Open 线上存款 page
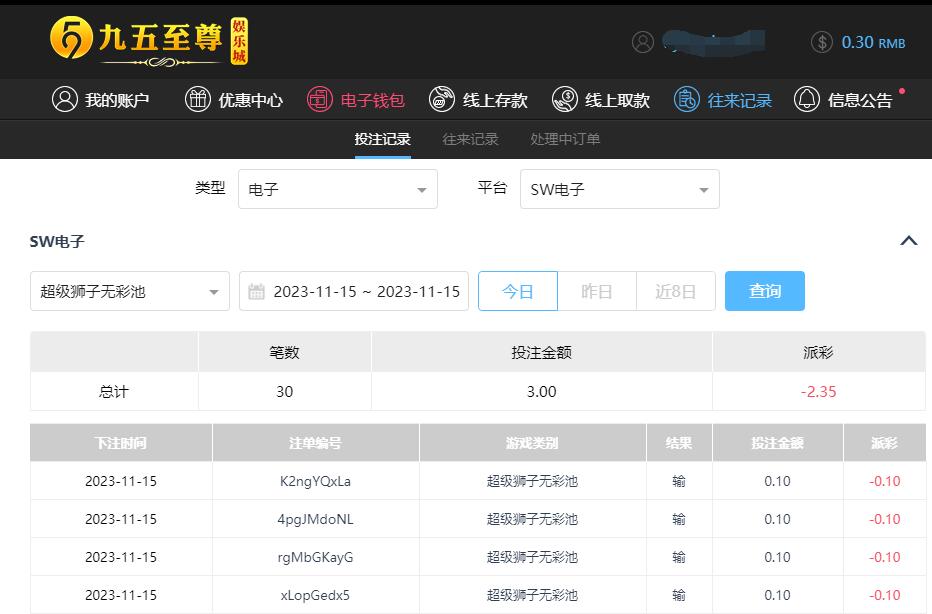This screenshot has width=932, height=614. click(478, 99)
